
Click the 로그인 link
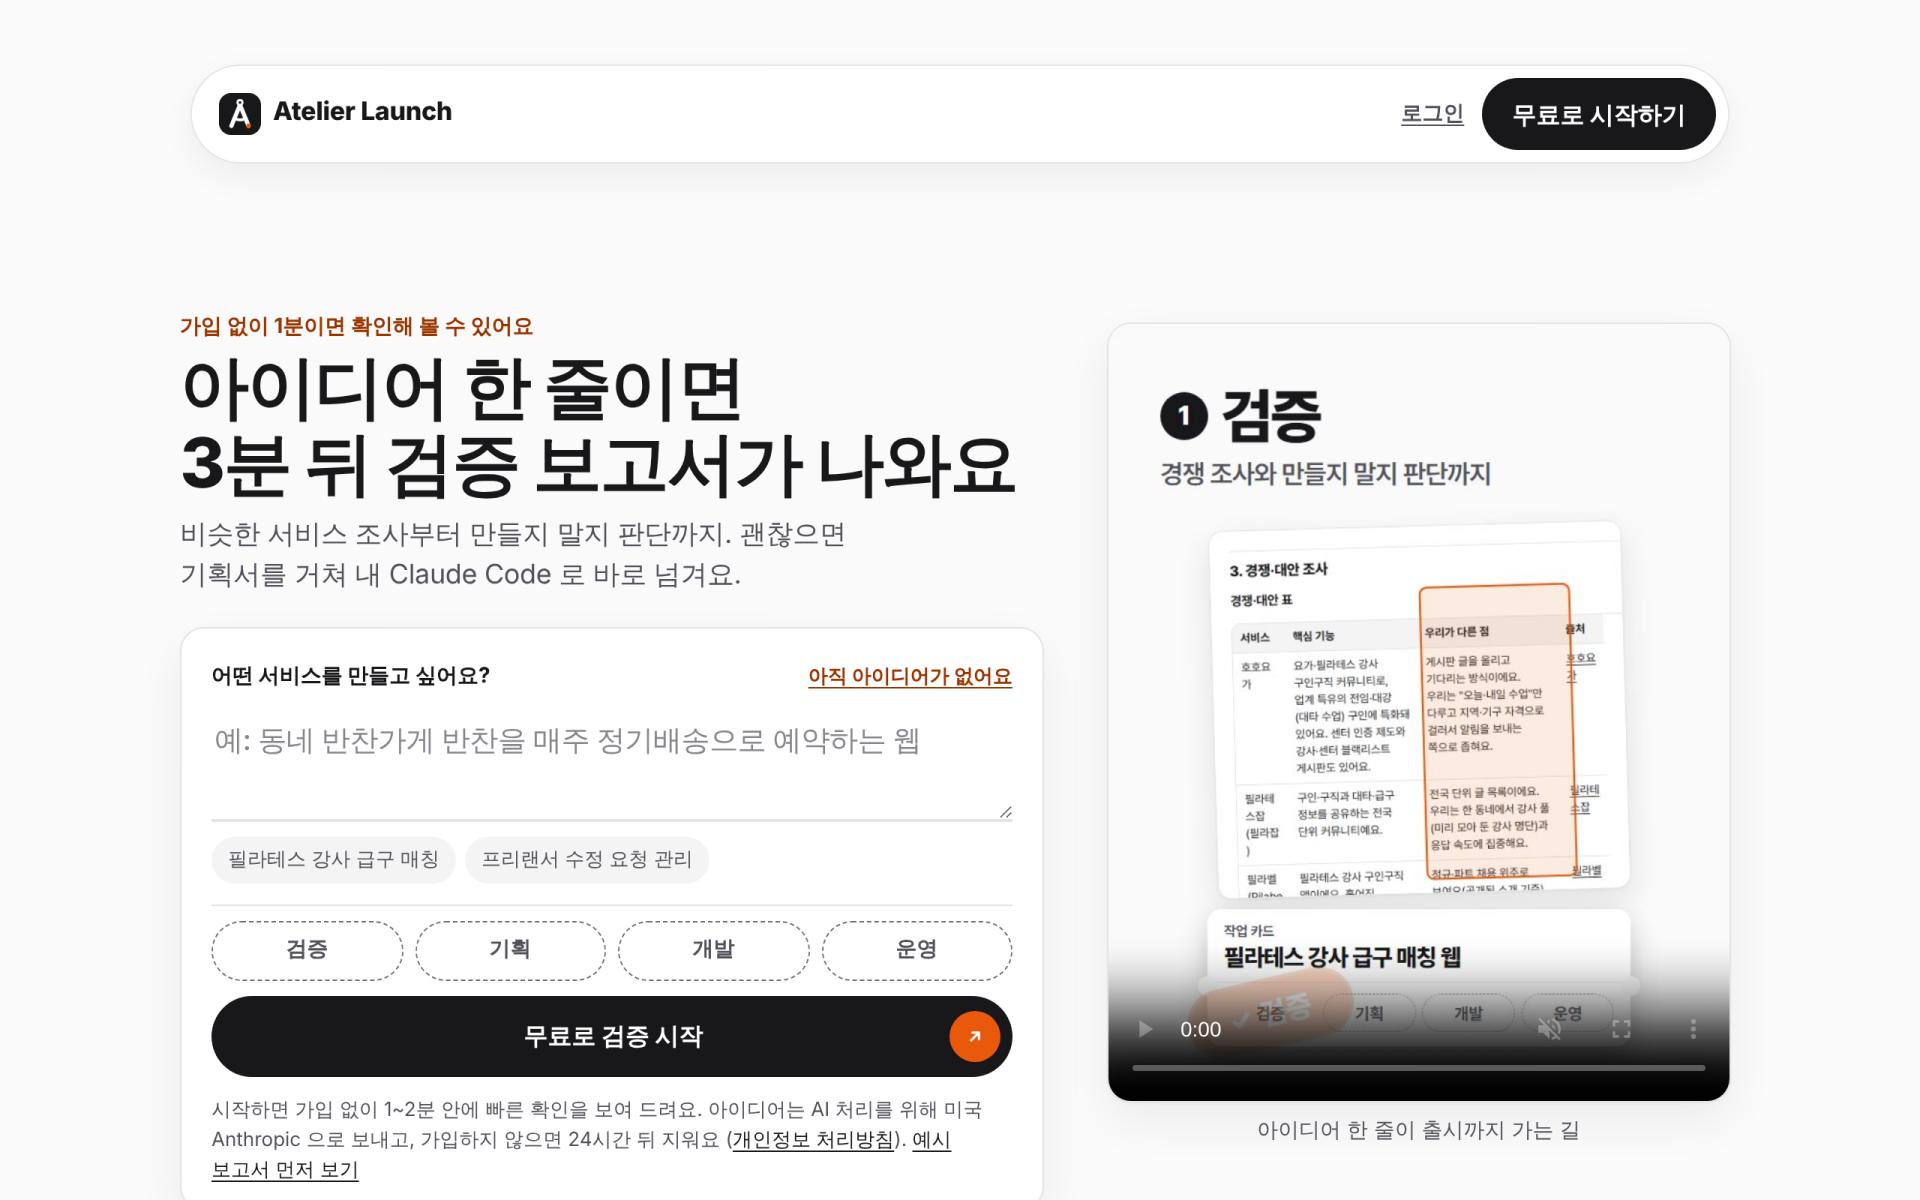(x=1432, y=114)
